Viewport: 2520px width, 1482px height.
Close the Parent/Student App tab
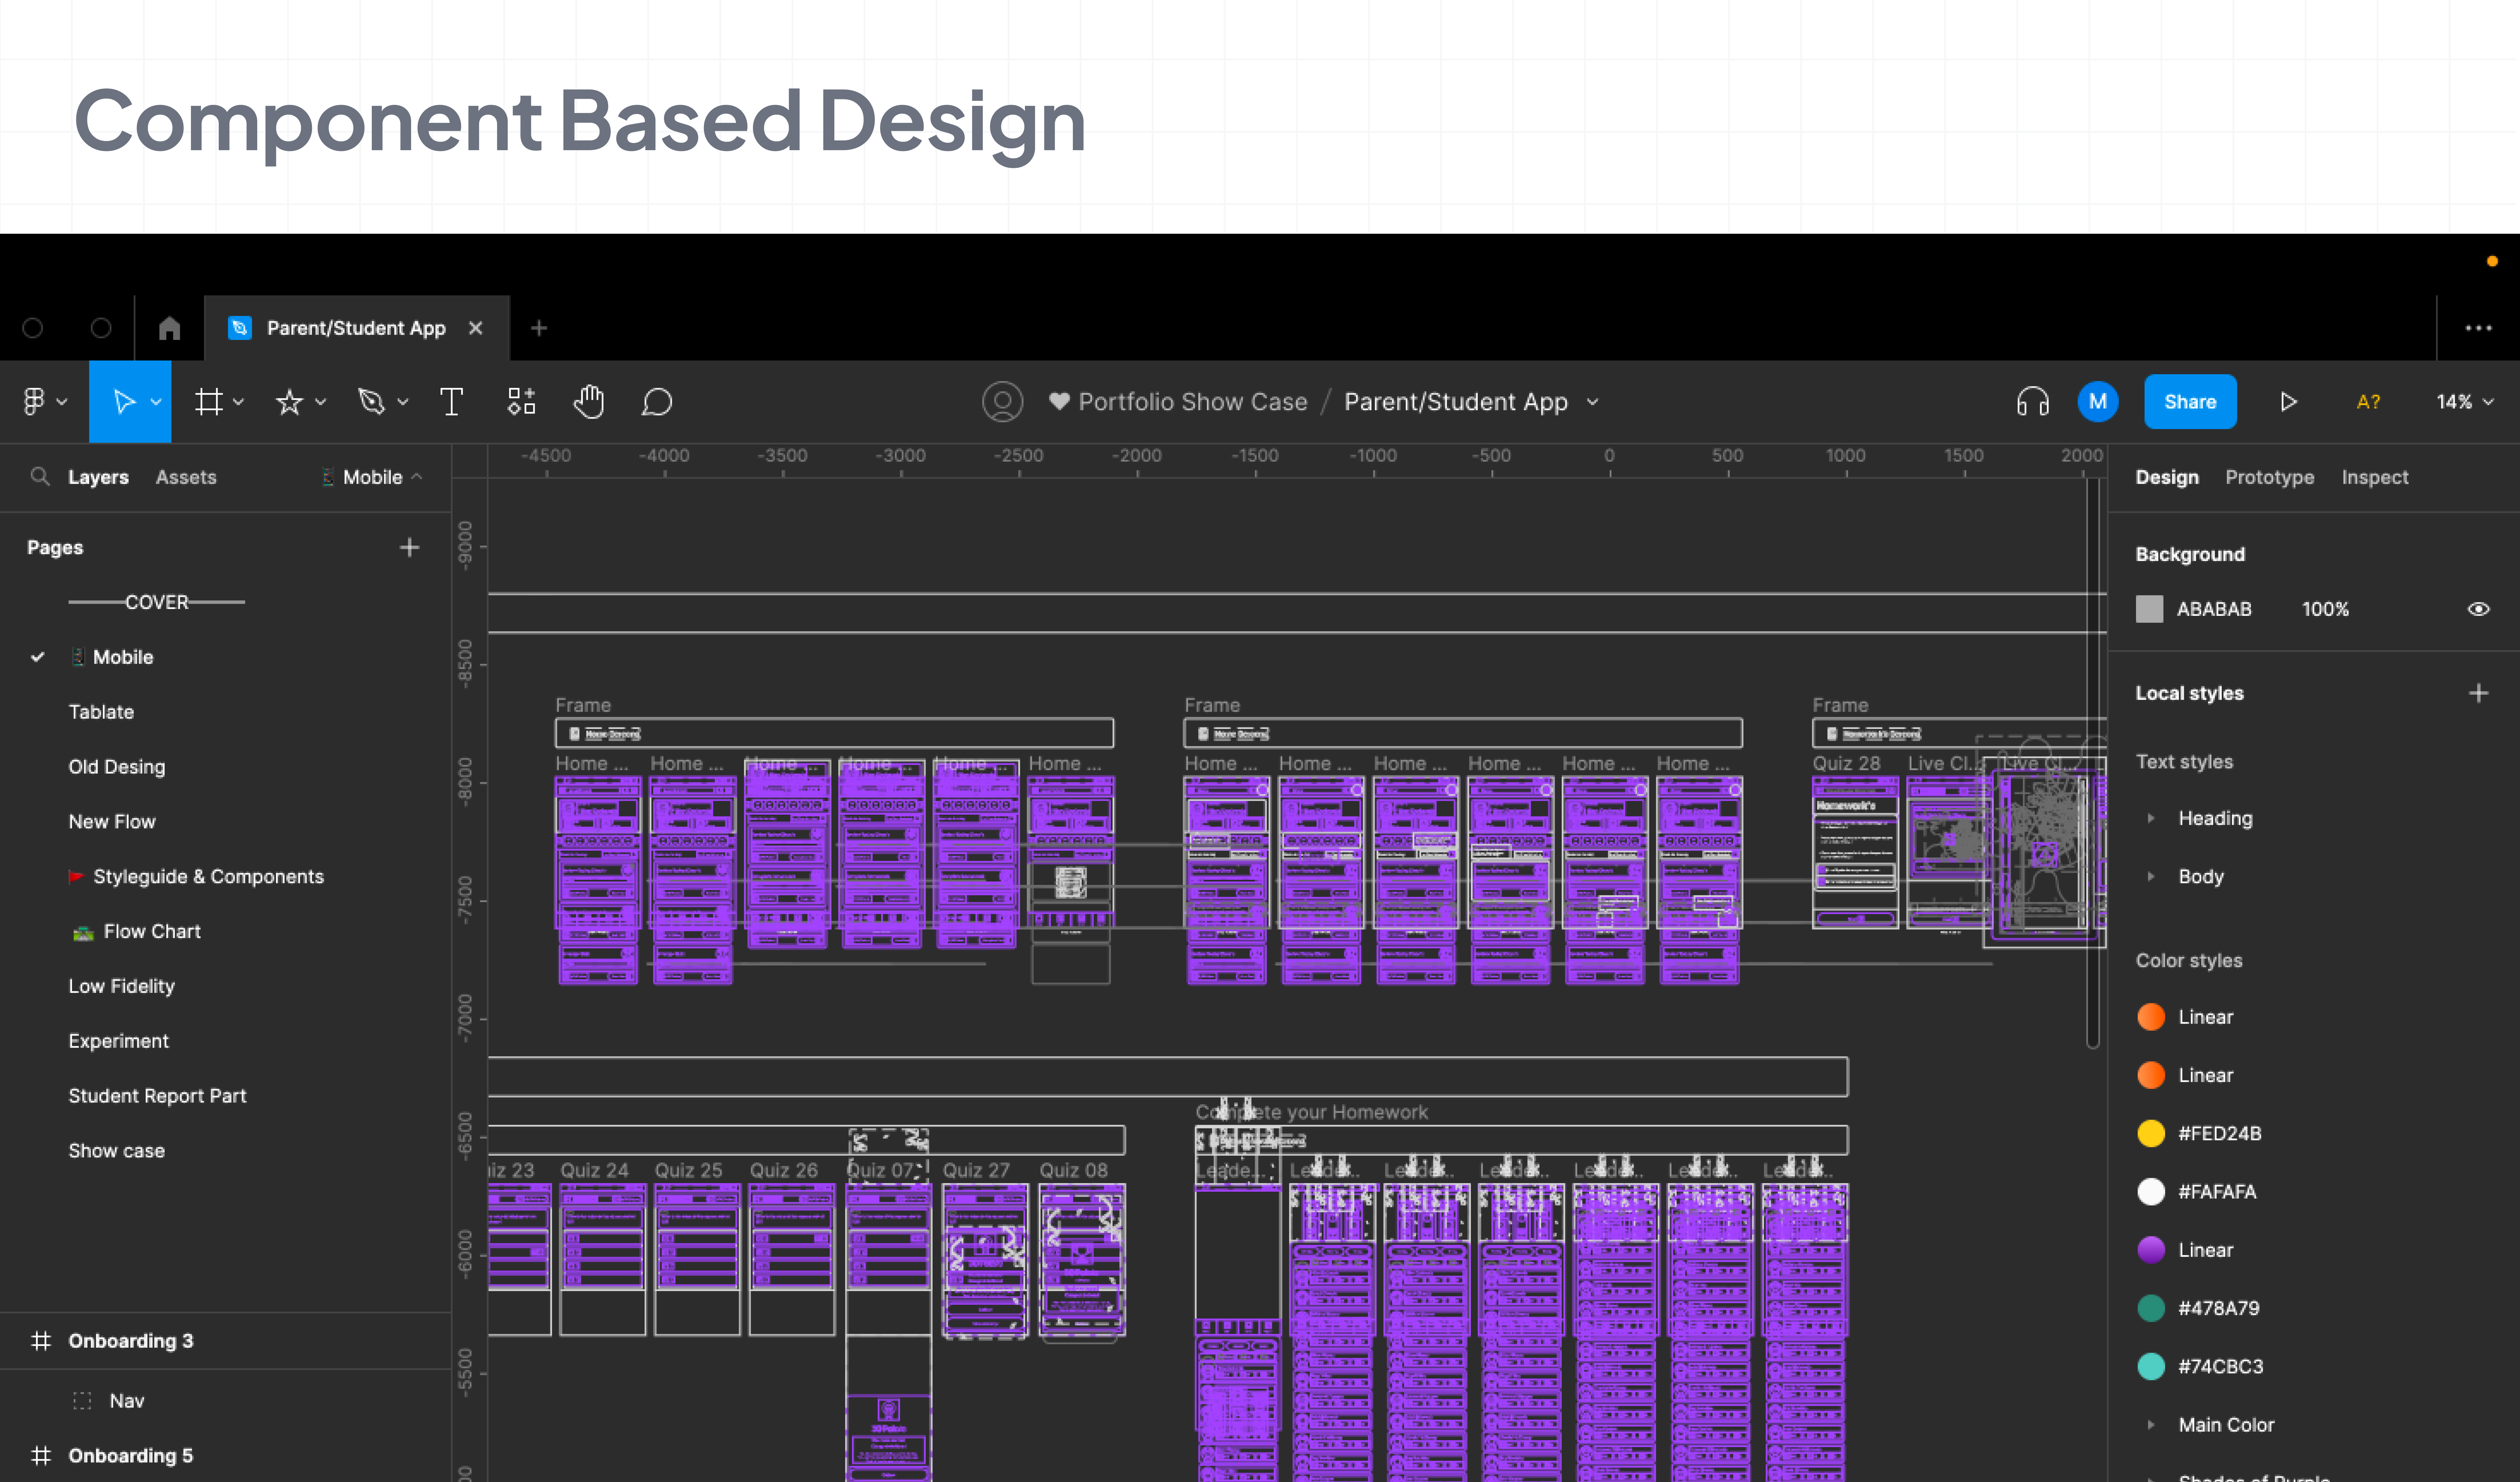pos(476,328)
